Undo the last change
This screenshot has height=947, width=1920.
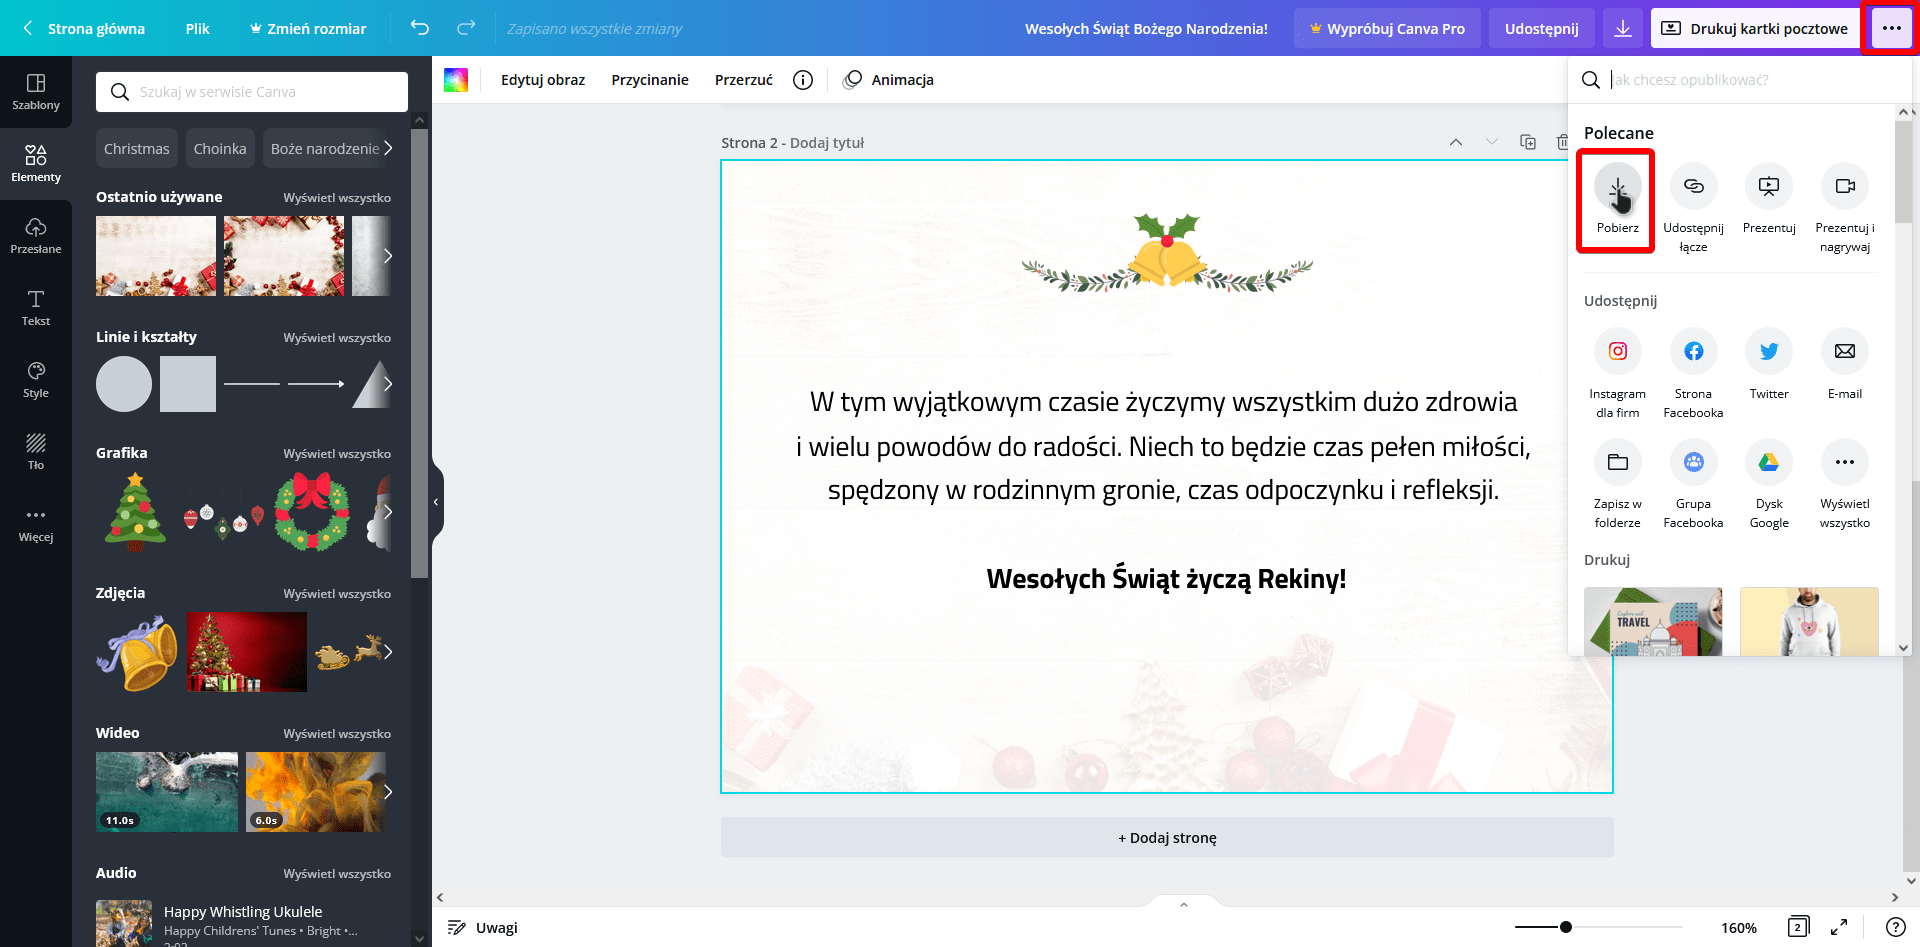pos(420,28)
